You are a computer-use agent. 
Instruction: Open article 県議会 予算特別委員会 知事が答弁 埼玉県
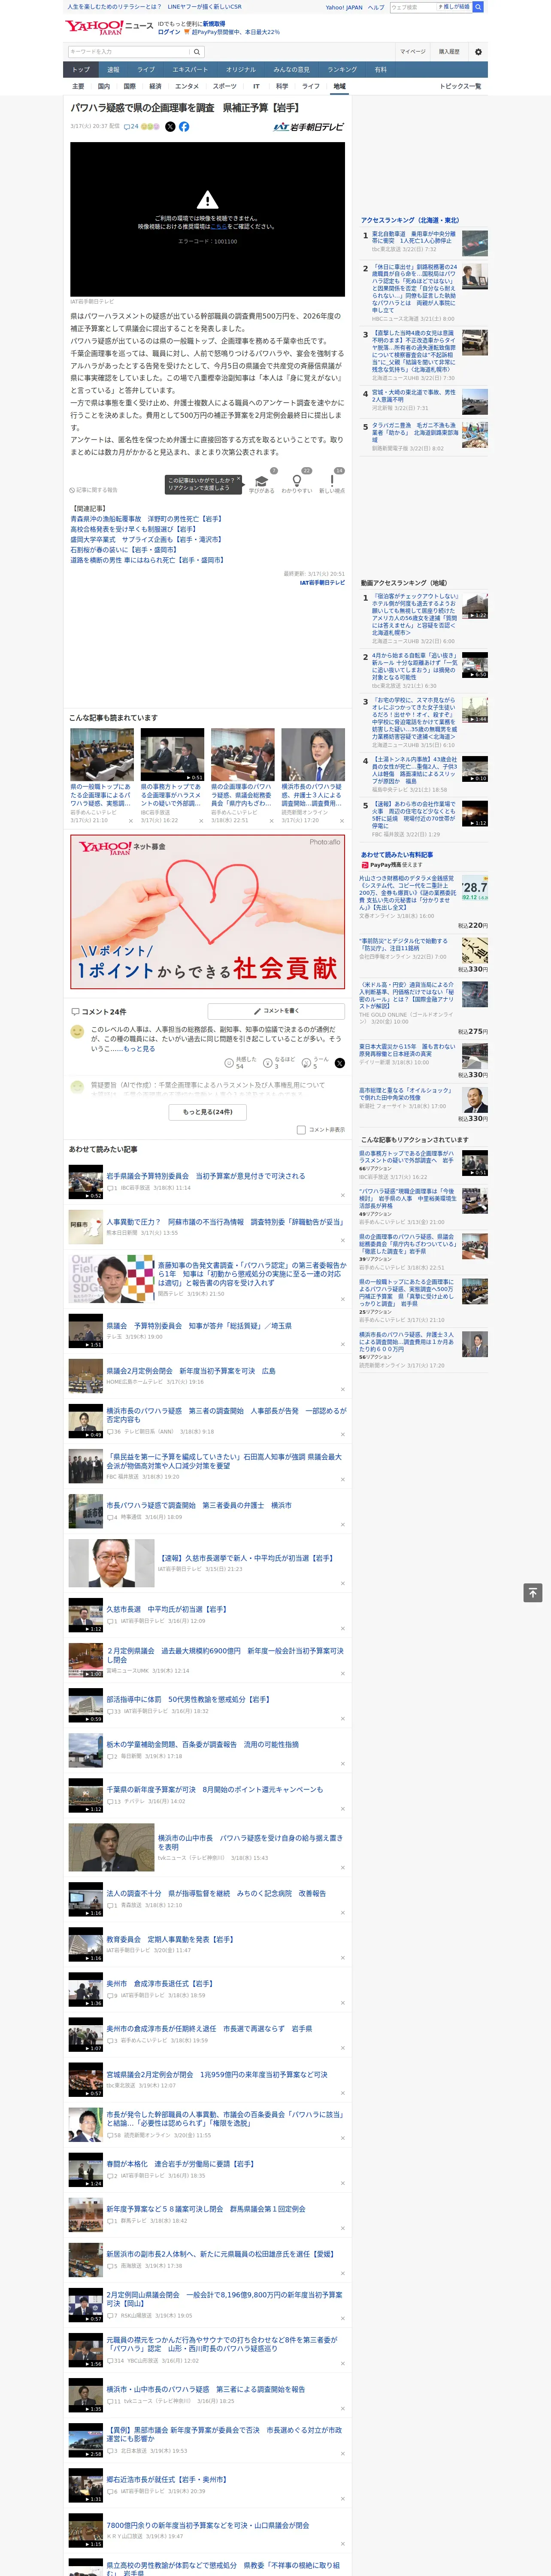199,1326
